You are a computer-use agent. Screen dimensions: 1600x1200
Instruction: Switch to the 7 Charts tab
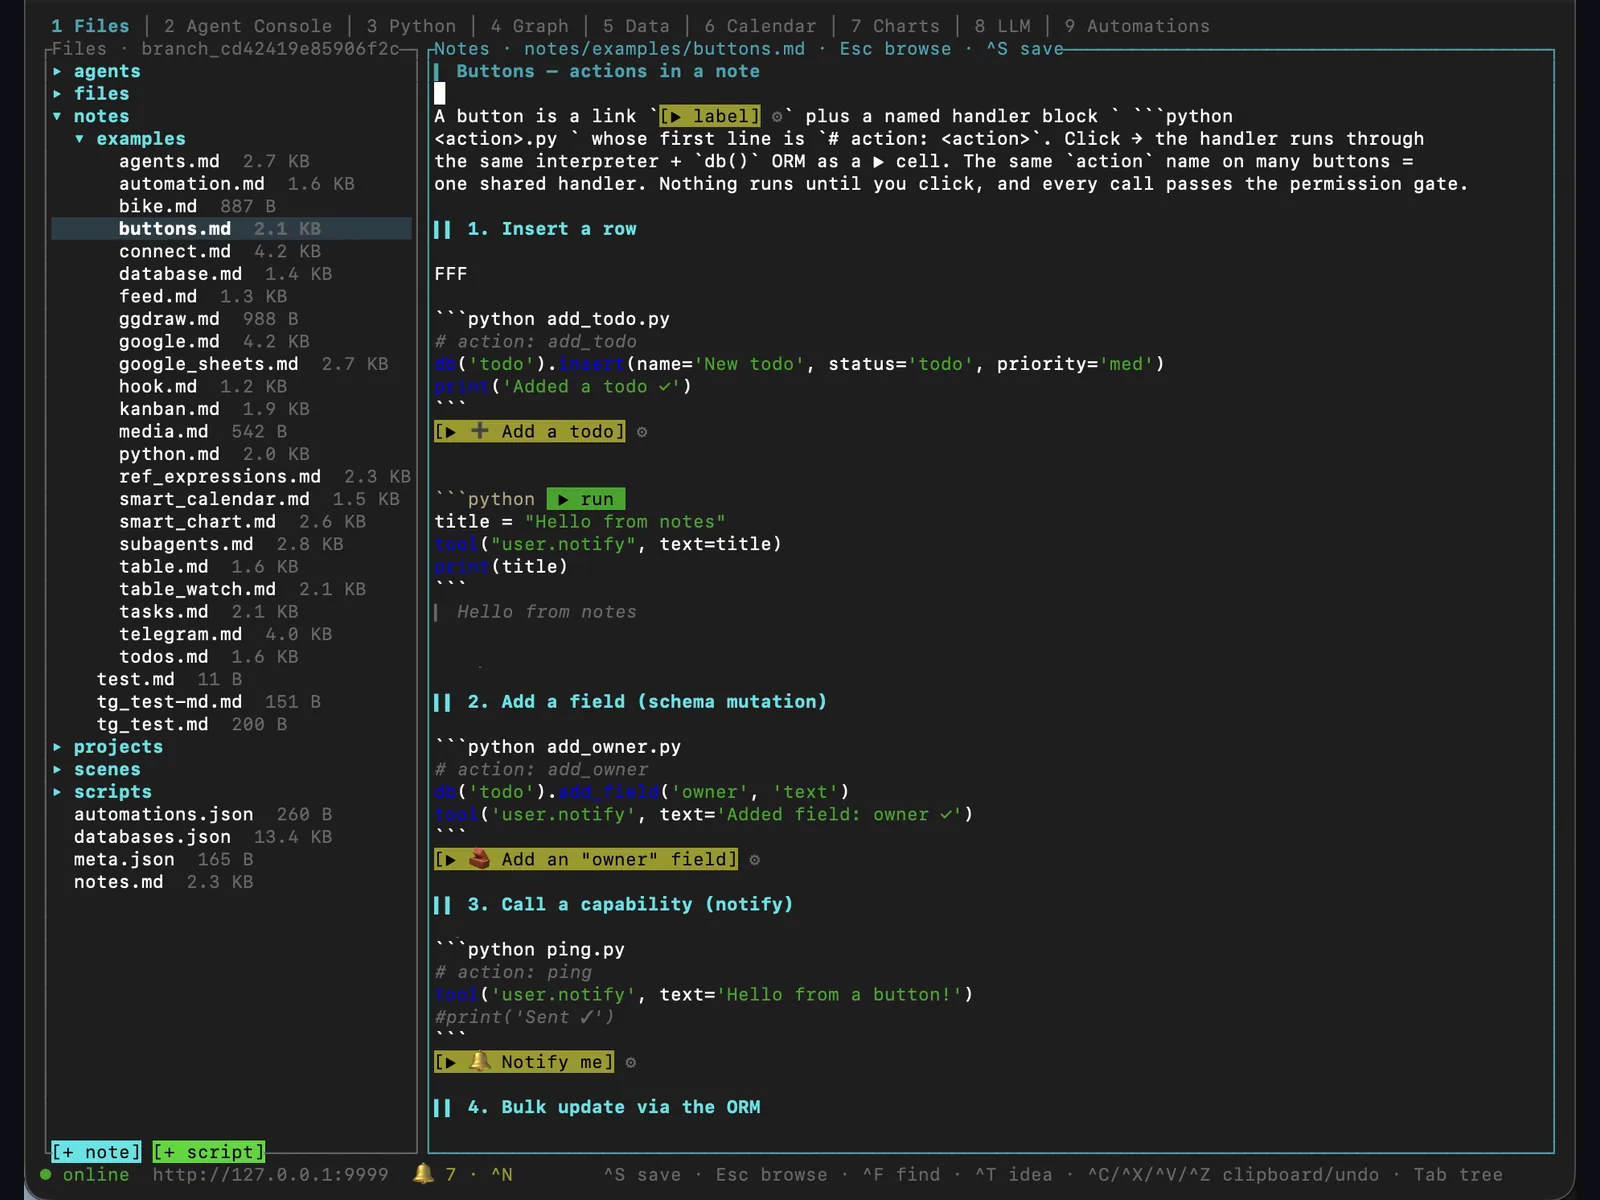pos(895,26)
